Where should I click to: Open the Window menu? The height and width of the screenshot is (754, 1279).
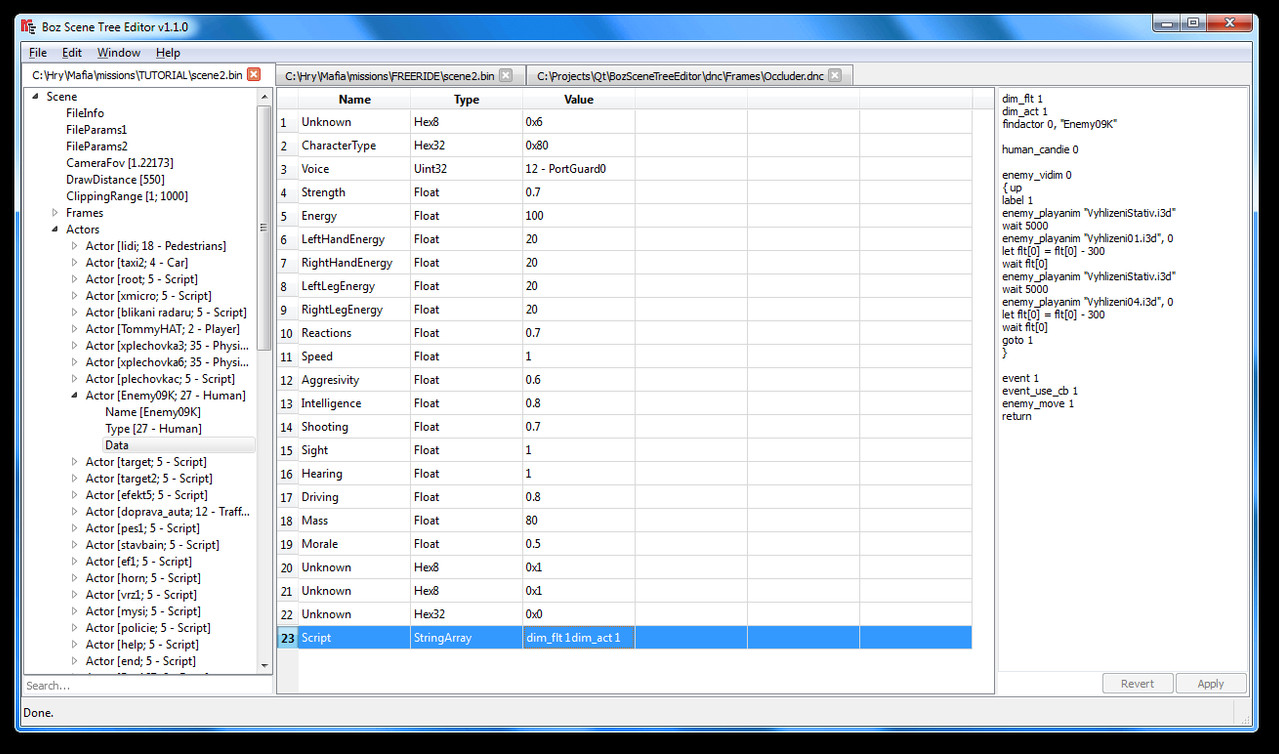[x=118, y=53]
